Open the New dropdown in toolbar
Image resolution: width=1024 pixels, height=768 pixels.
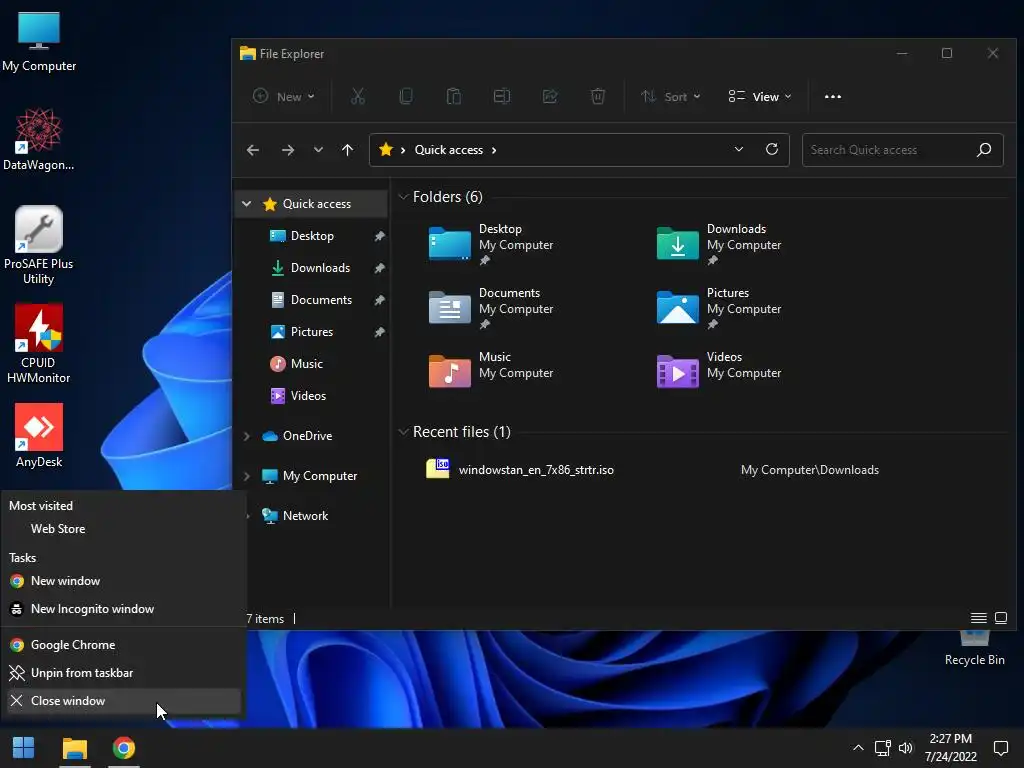coord(284,97)
